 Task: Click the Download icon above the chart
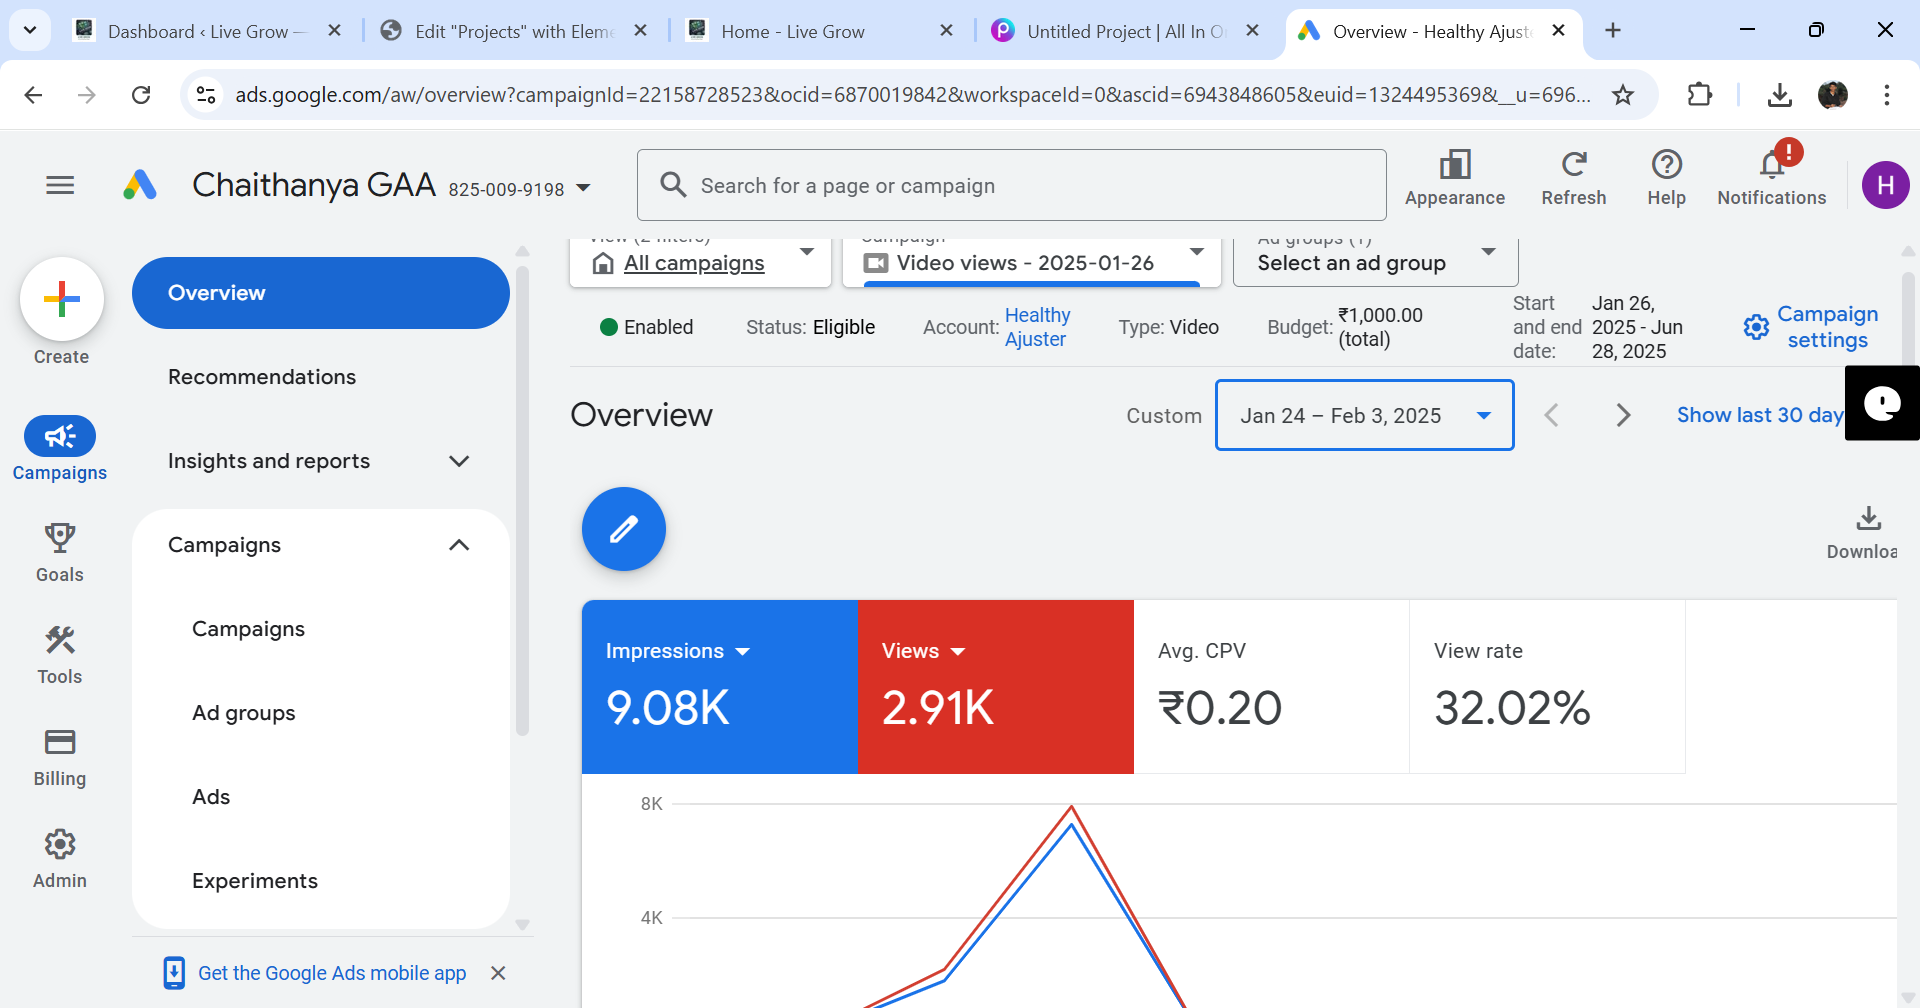coord(1868,518)
